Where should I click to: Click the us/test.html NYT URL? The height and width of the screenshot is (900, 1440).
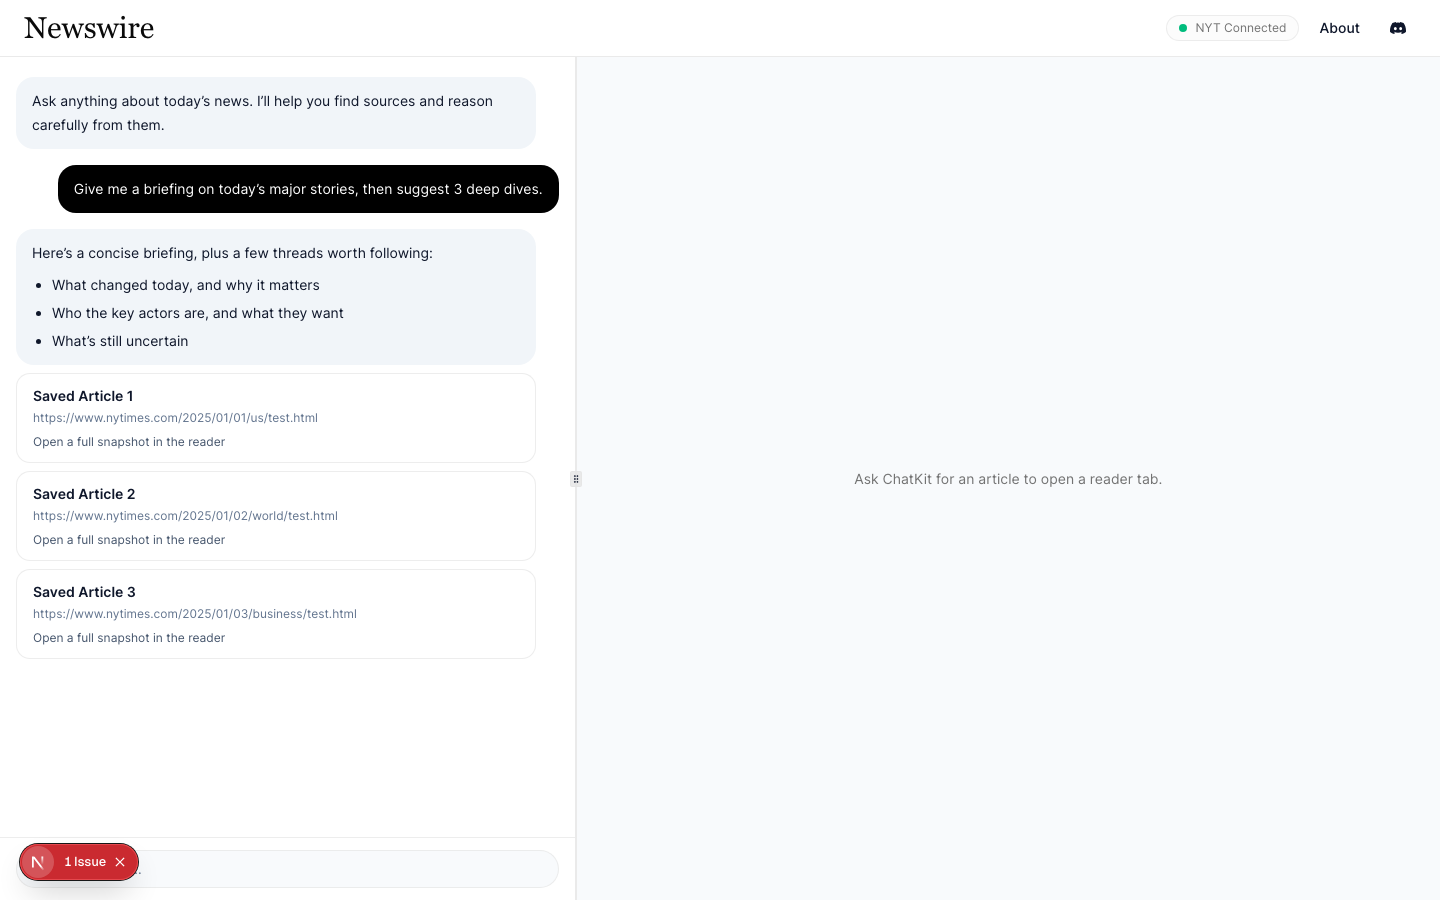pos(175,418)
